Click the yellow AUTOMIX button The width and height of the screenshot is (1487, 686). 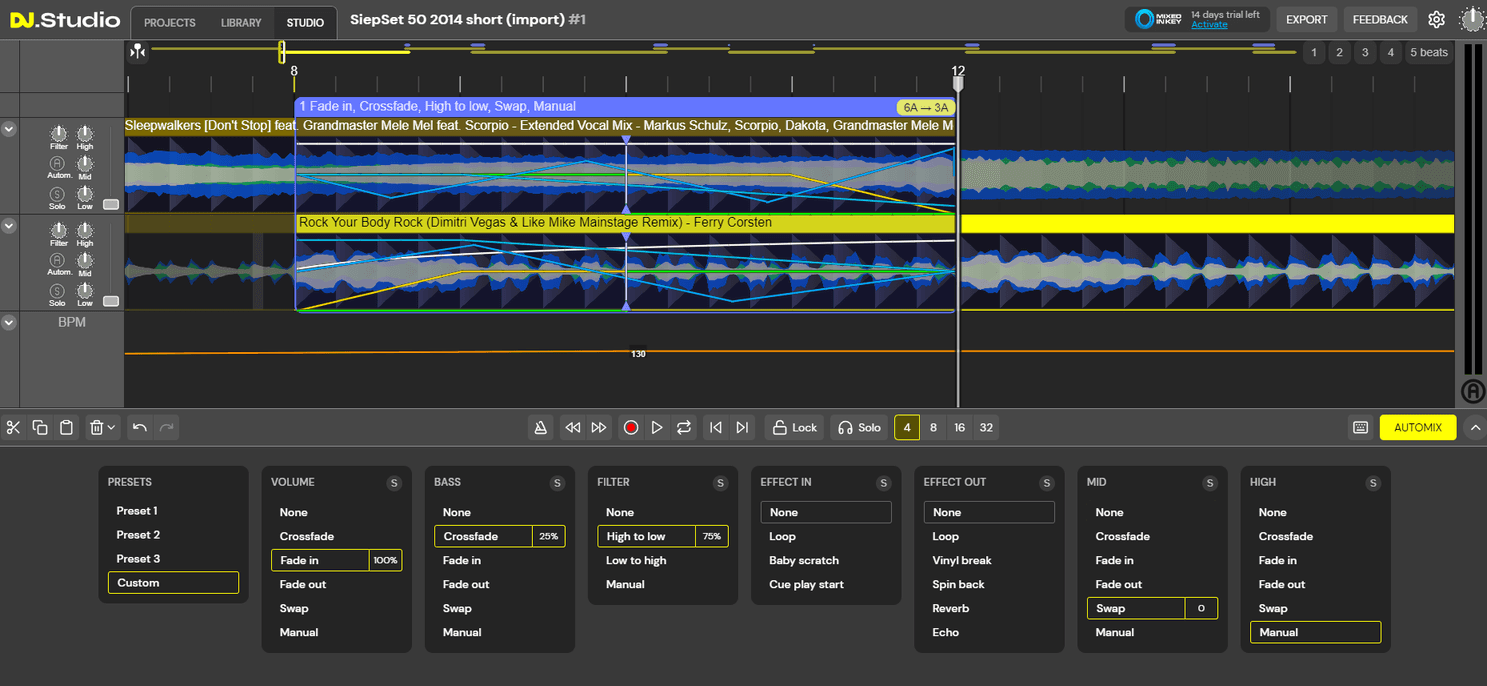pos(1418,428)
